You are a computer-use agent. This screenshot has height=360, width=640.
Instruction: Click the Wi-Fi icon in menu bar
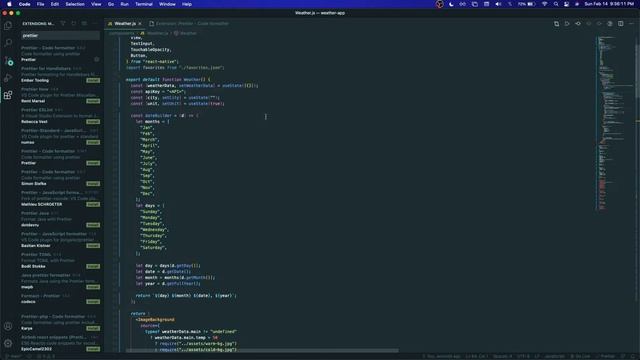click(544, 4)
